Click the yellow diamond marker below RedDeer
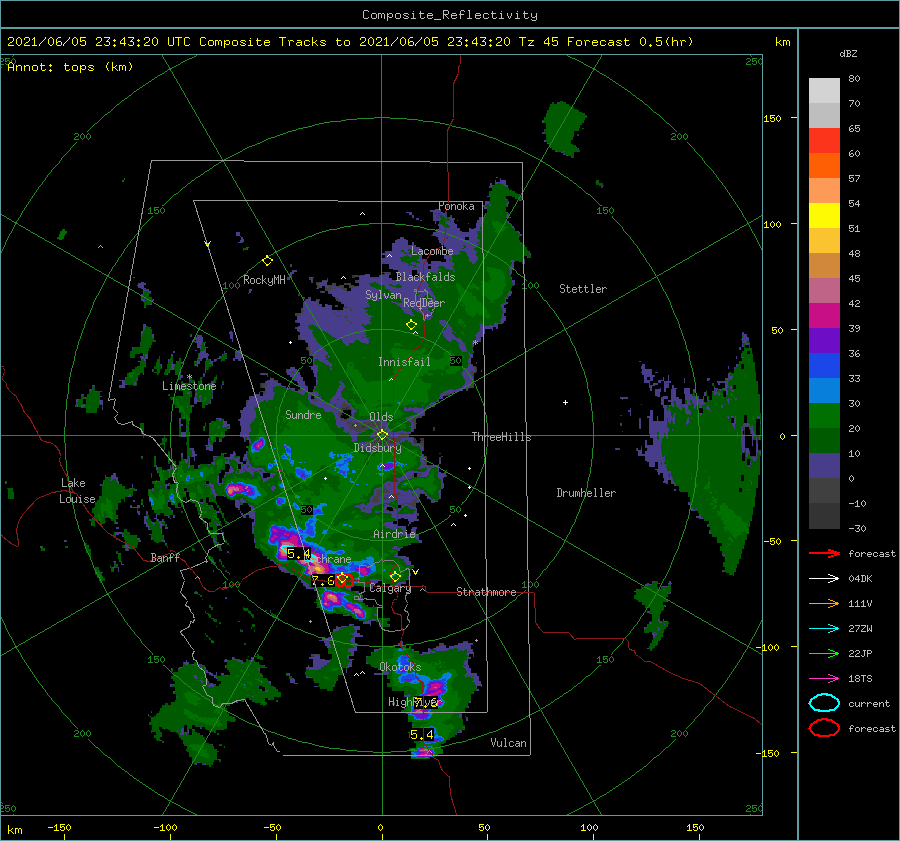This screenshot has height=841, width=900. 411,325
